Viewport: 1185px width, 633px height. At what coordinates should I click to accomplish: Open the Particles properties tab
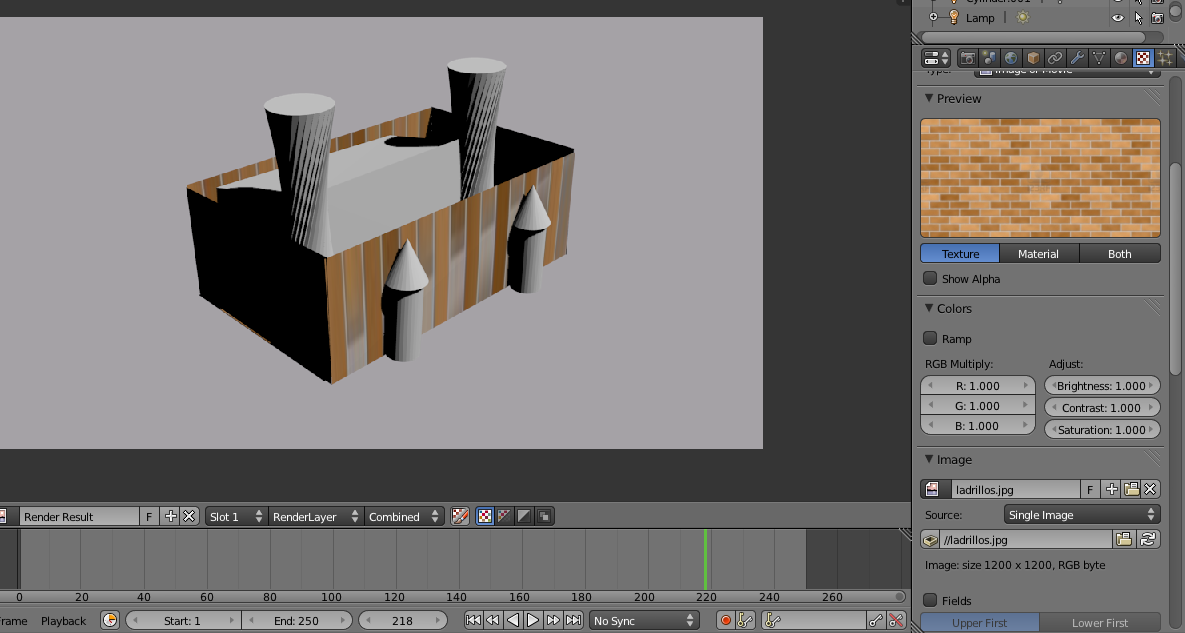point(1165,58)
